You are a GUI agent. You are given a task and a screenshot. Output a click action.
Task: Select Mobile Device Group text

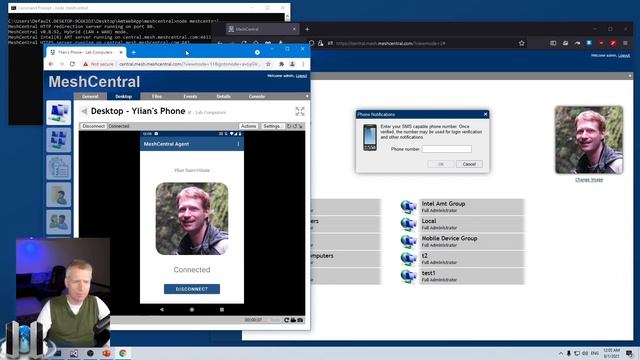point(449,238)
